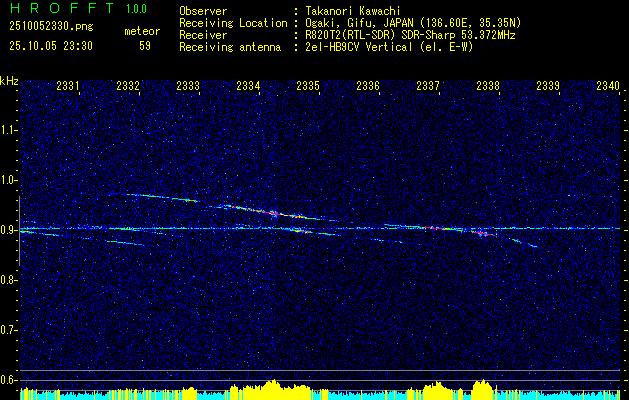Click the gray vertical range bar at left axis
The height and width of the screenshot is (400, 629).
(19, 231)
